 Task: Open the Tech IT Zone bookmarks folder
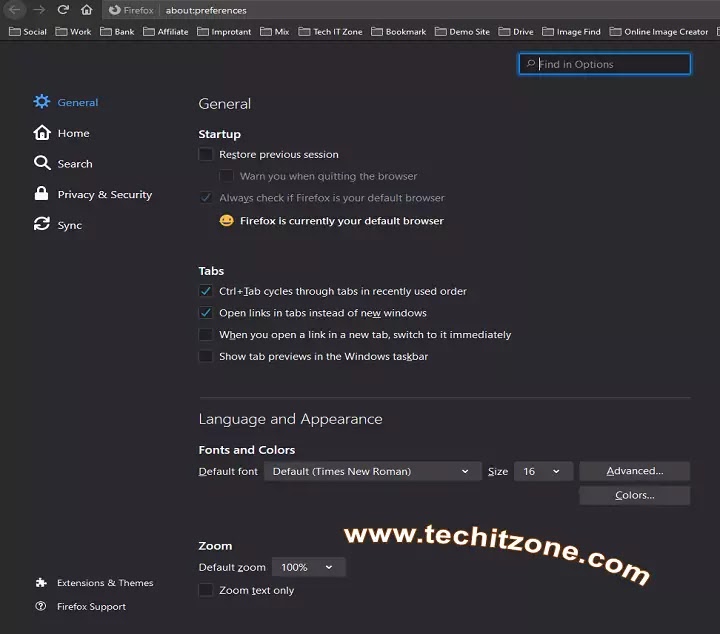330,32
